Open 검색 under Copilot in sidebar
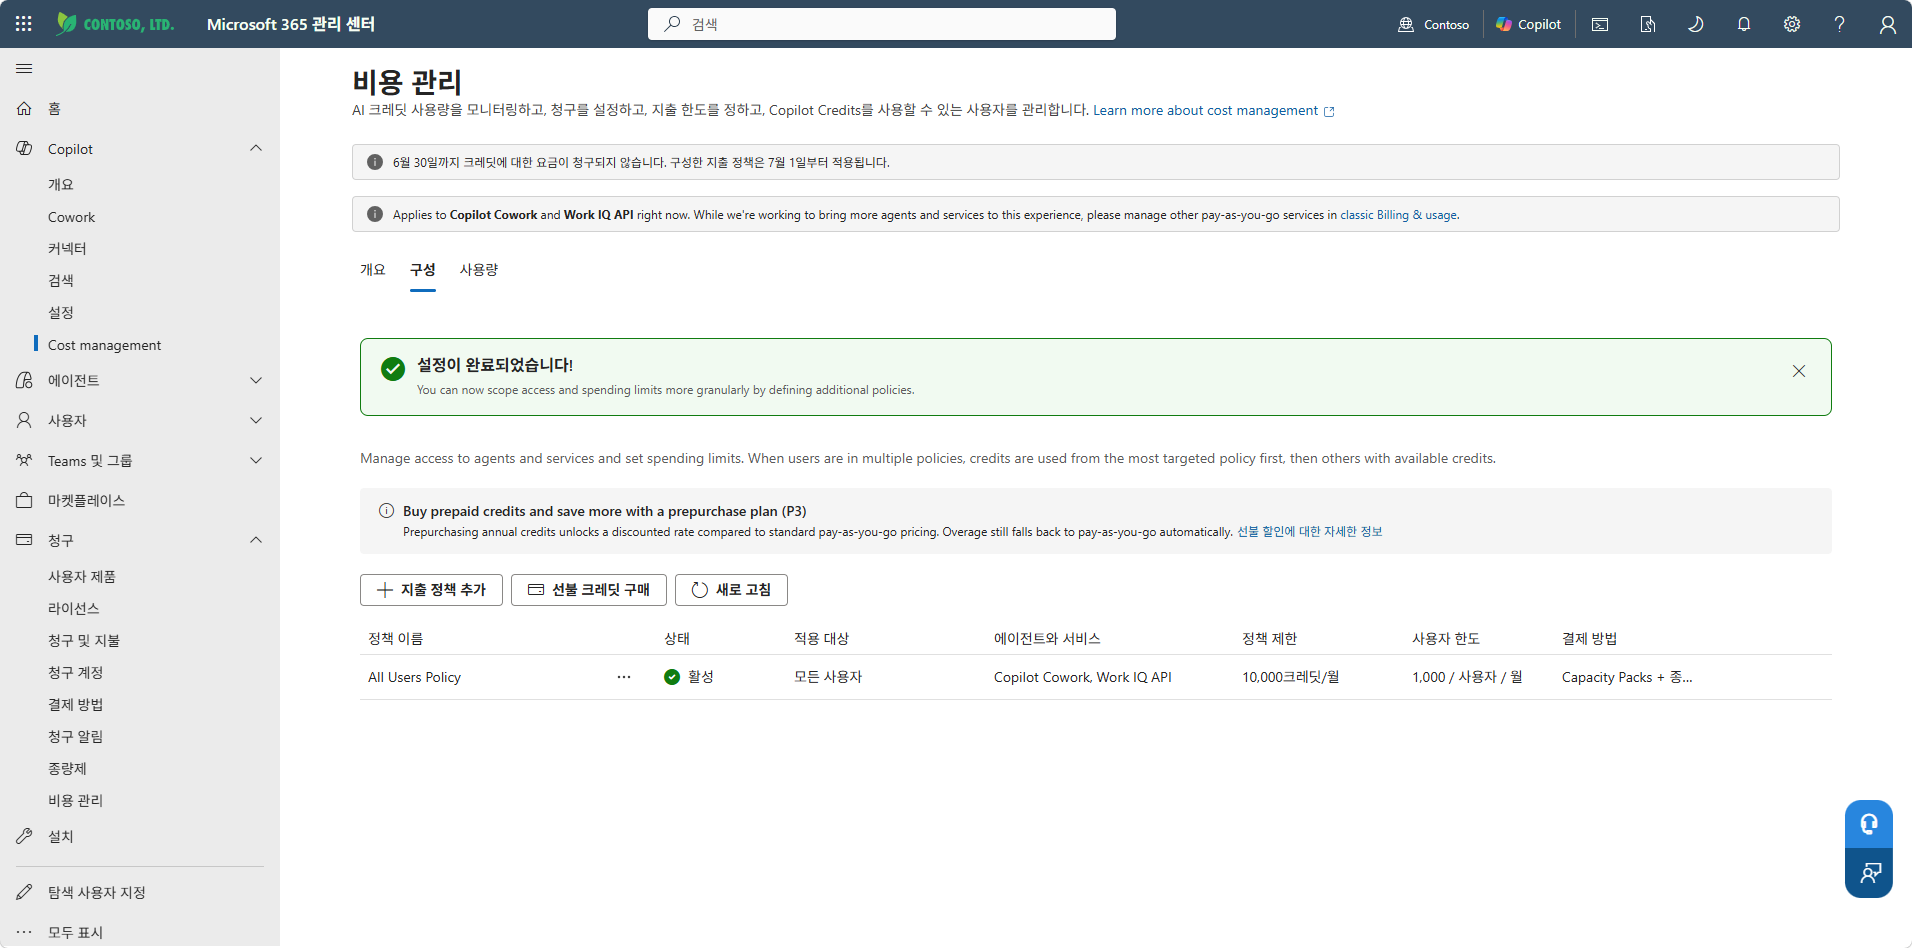Screen dimensions: 1912x948 click(x=61, y=280)
